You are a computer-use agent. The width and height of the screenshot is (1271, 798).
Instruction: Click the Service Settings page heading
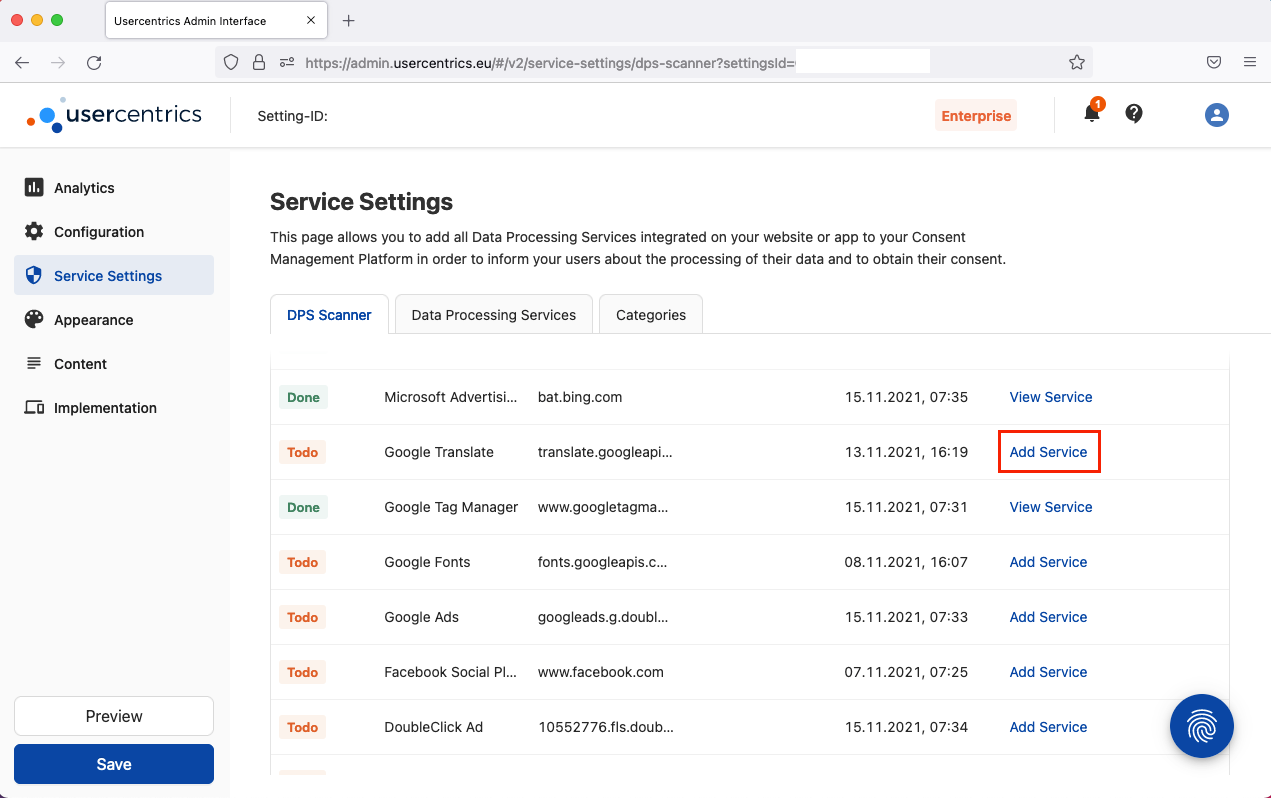tap(361, 202)
